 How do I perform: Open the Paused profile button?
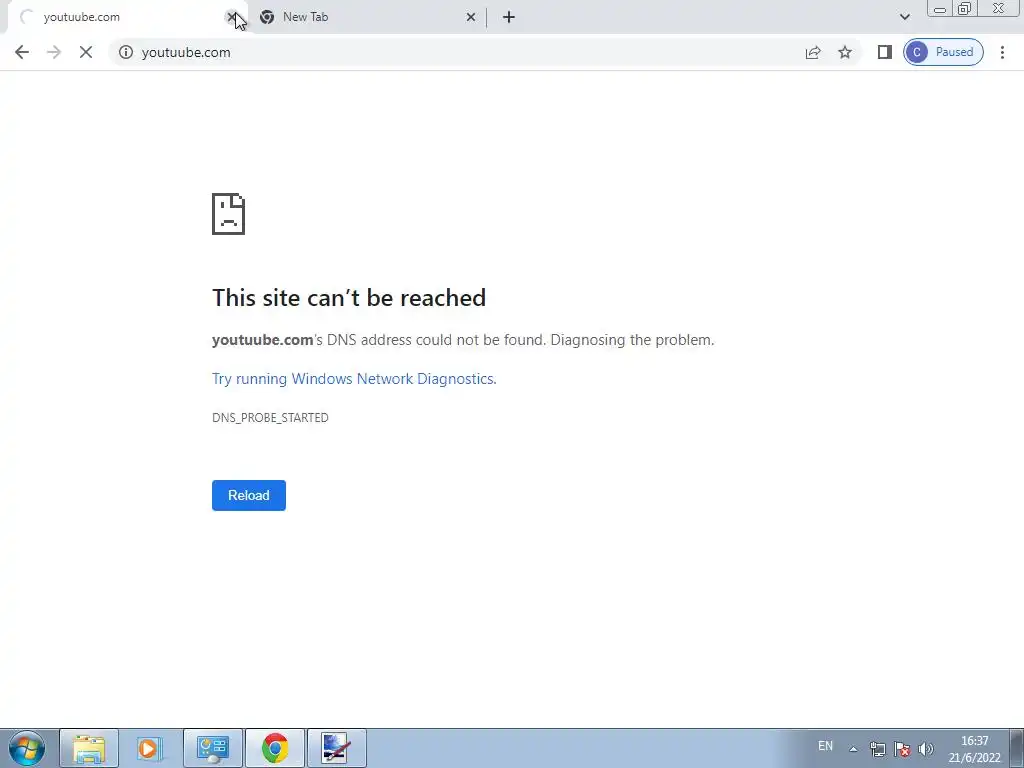point(943,52)
